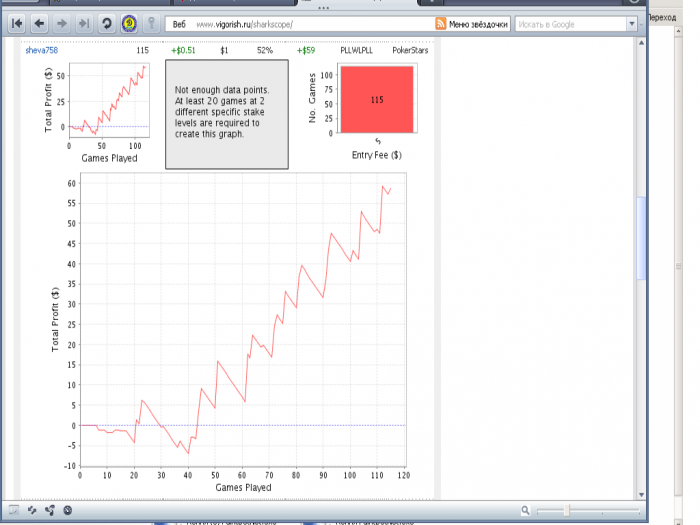Open the sheva758 player link
700x525 pixels.
(x=42, y=50)
